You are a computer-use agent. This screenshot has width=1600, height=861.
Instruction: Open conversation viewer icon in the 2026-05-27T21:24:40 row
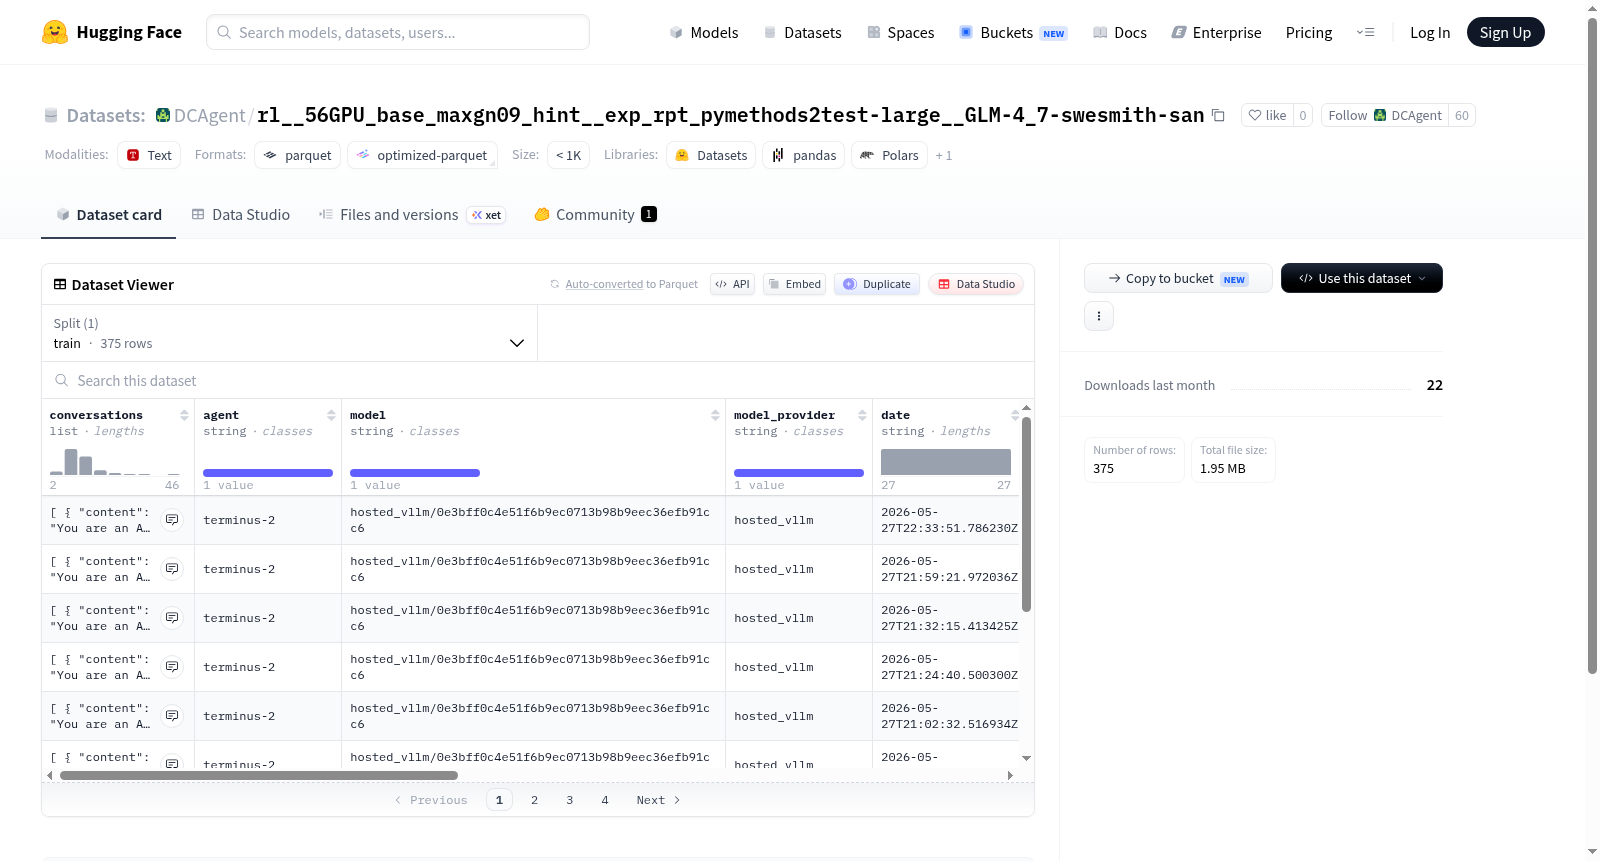[x=172, y=667]
